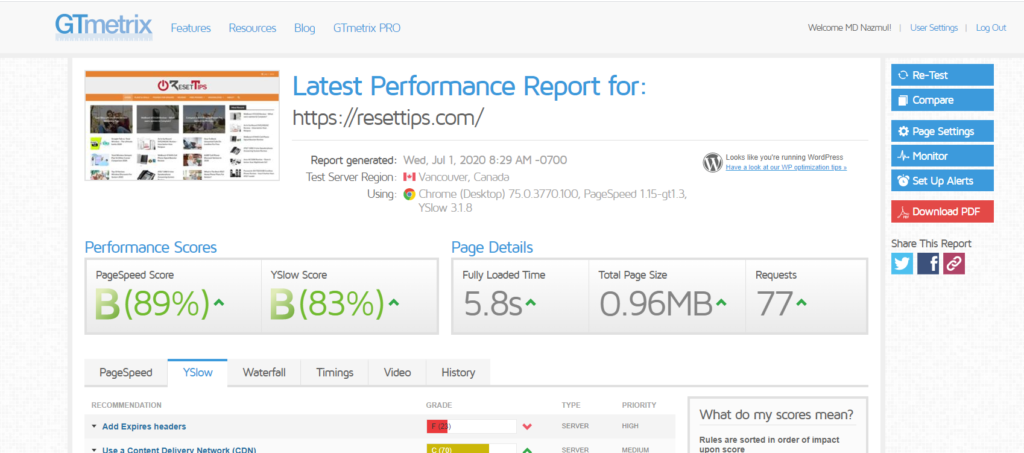Screen dimensions: 1024x453
Task: Click Set Up Alerts button
Action: (x=942, y=181)
